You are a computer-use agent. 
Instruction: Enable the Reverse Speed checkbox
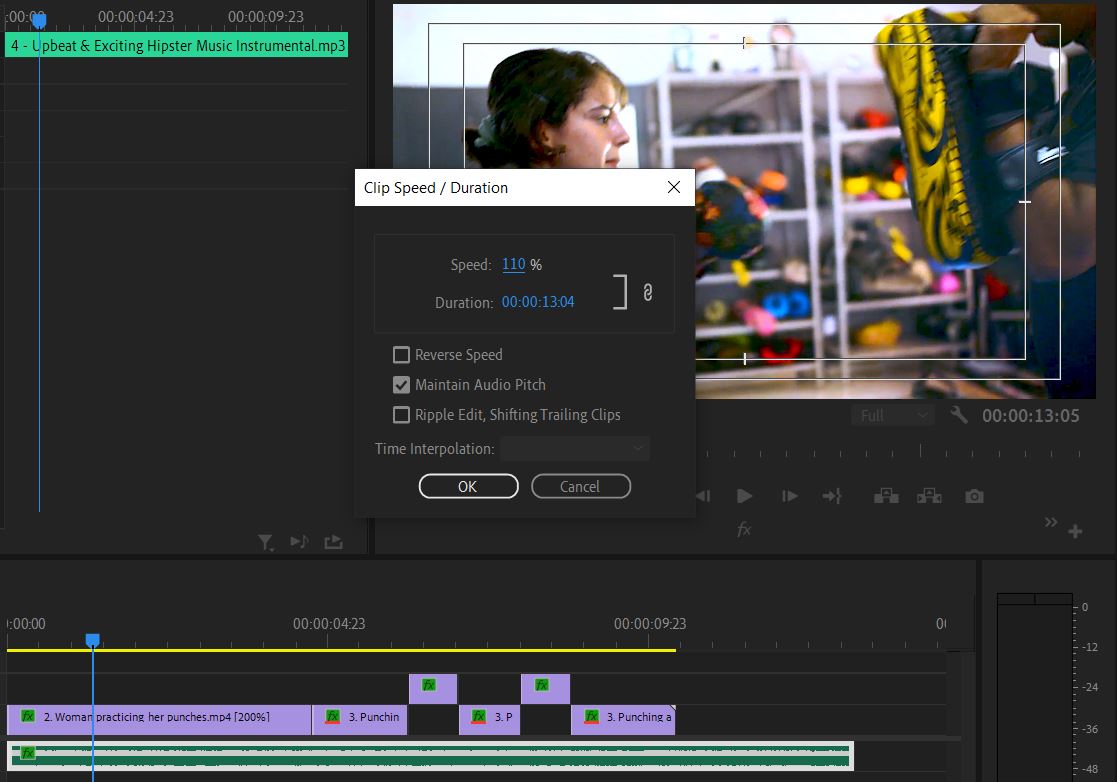pos(402,355)
